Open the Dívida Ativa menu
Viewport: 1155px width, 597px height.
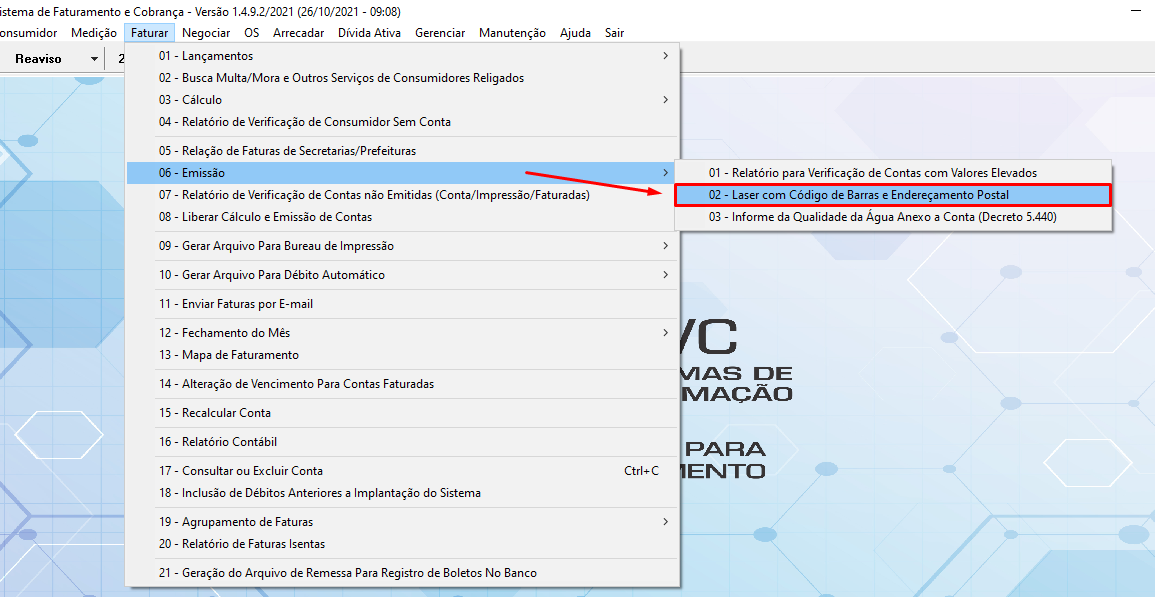(x=369, y=33)
